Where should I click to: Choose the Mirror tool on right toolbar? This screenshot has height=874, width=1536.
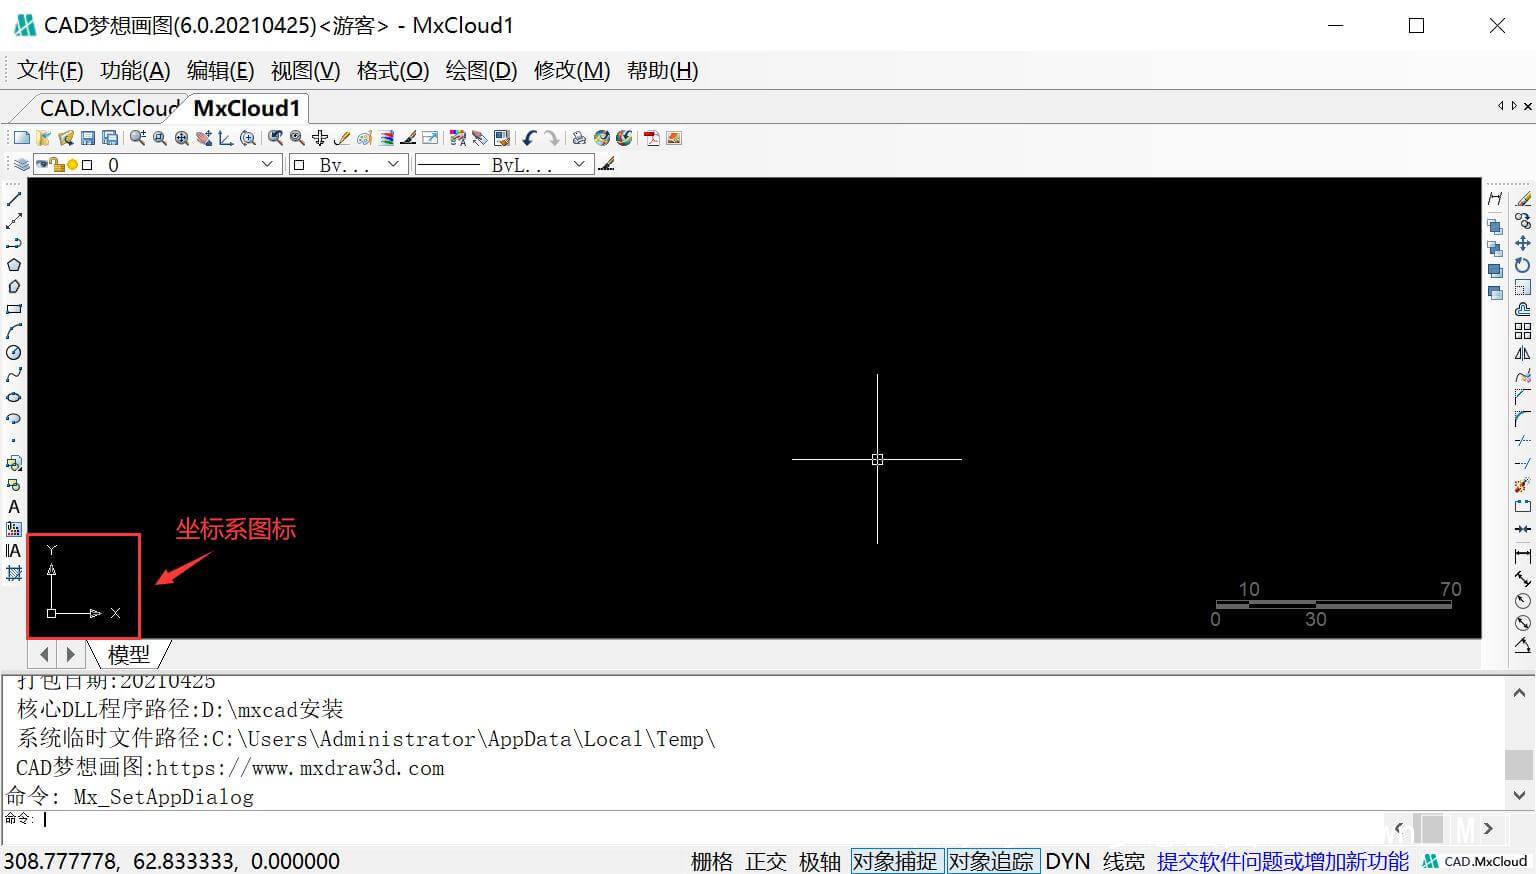1523,353
